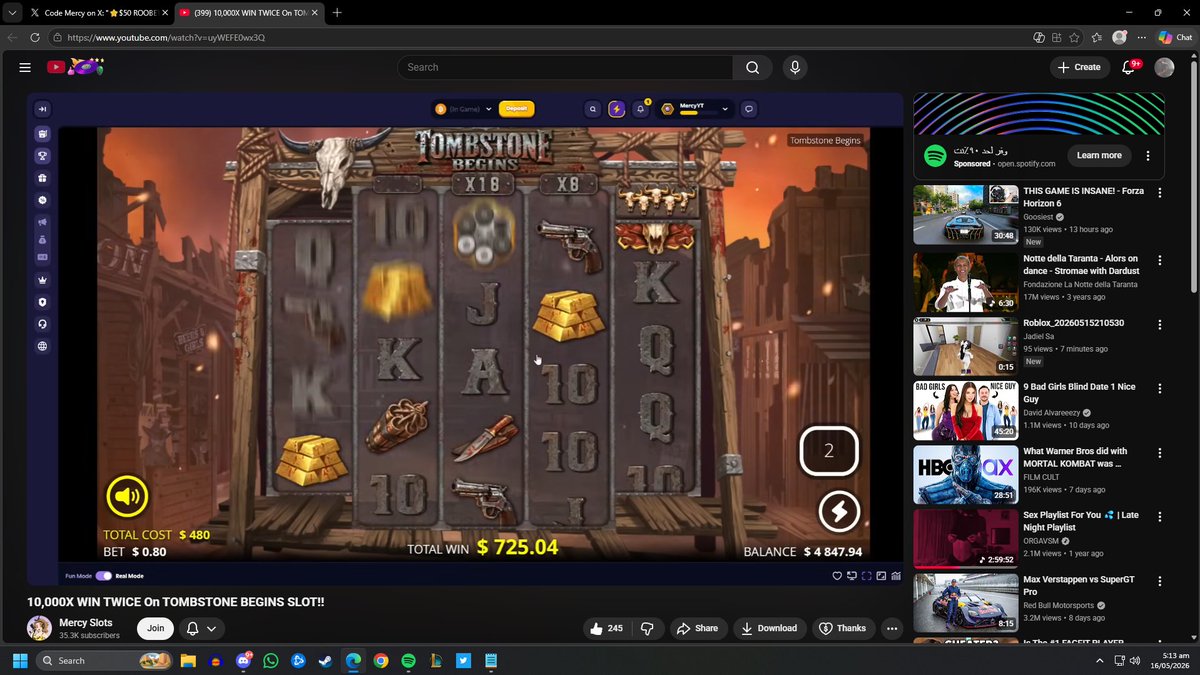Image resolution: width=1200 pixels, height=675 pixels.
Task: Click the Join membership button
Action: tap(156, 628)
